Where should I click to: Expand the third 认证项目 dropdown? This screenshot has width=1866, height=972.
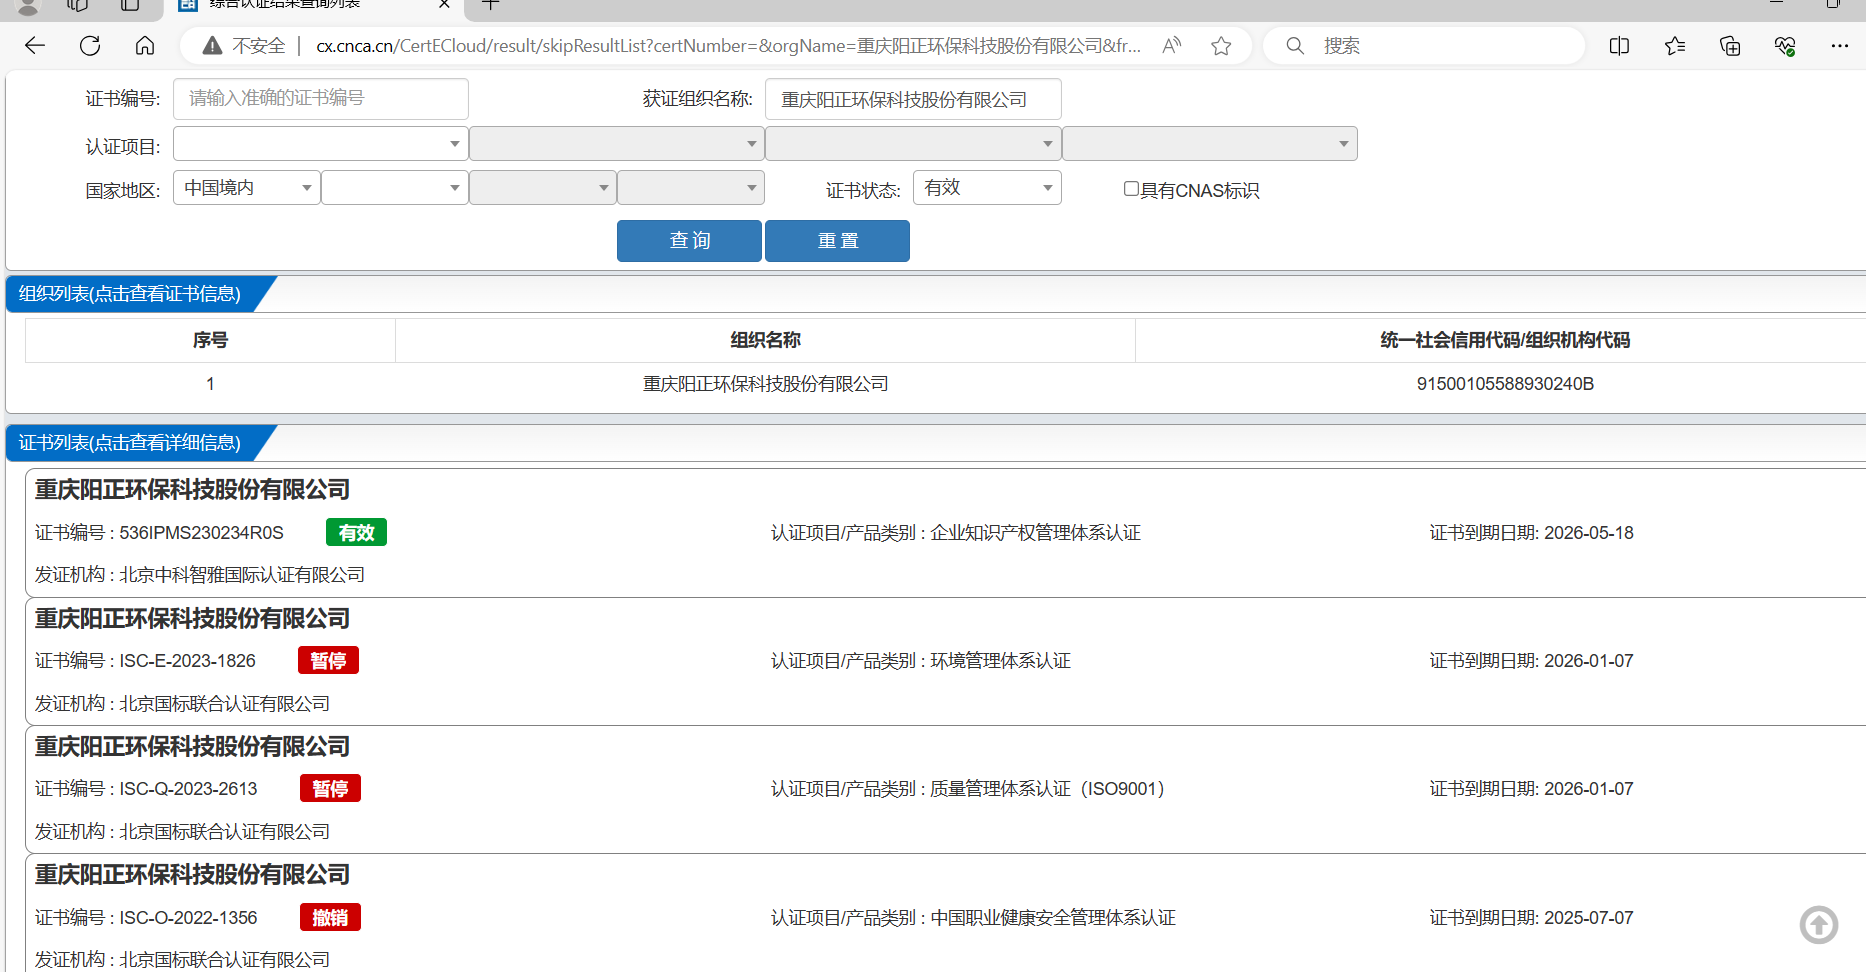click(913, 144)
